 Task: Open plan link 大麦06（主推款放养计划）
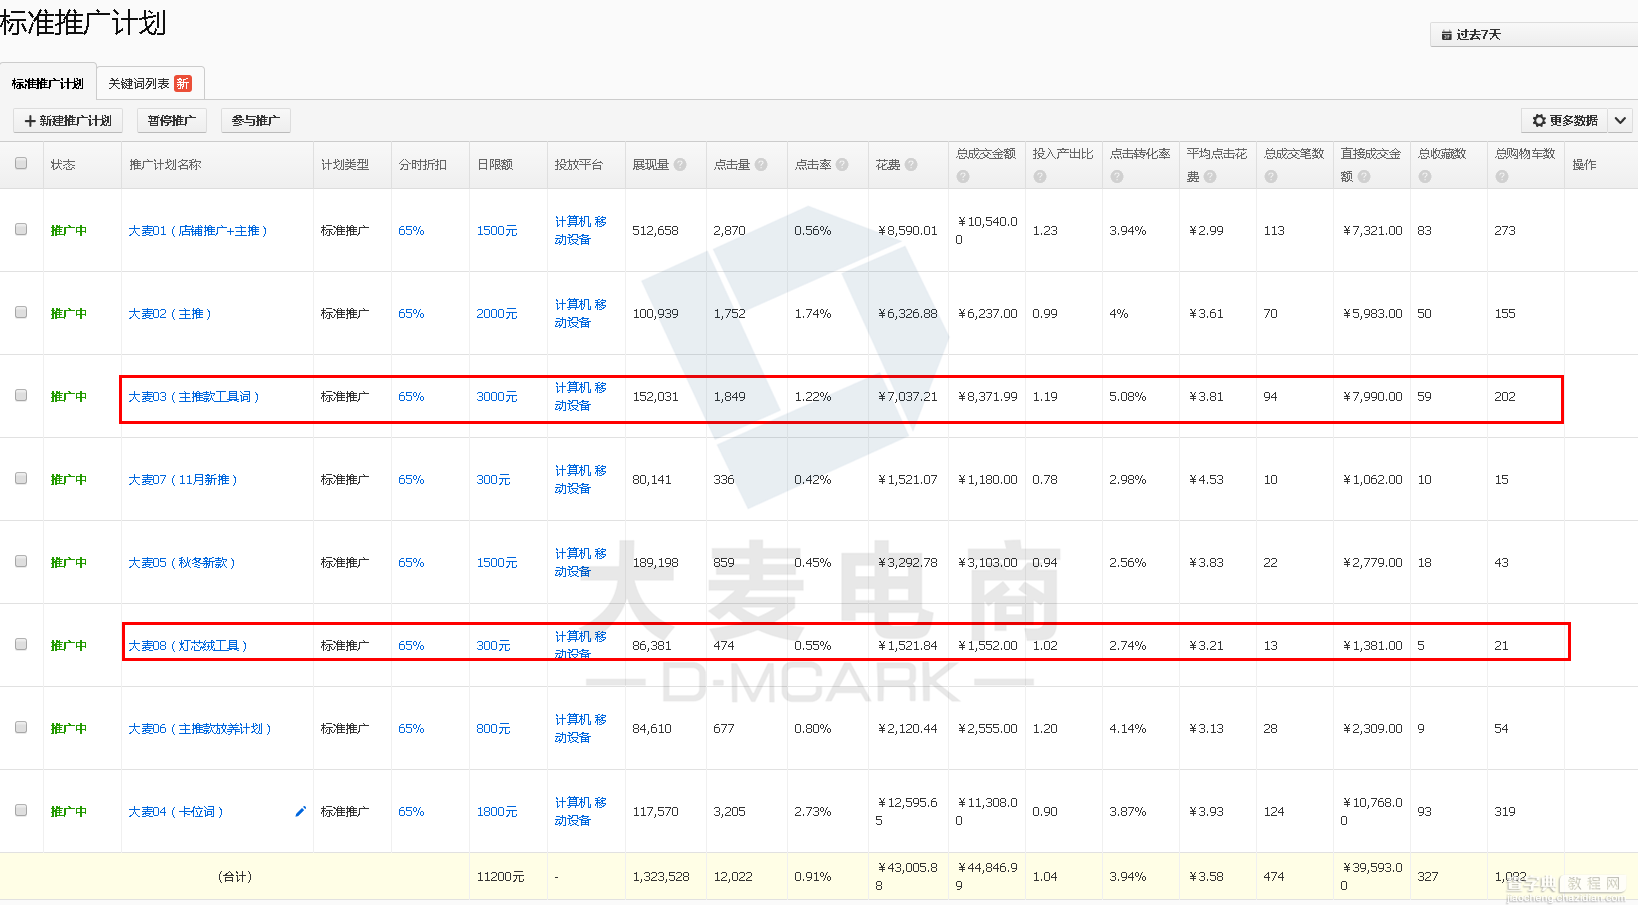click(x=200, y=729)
